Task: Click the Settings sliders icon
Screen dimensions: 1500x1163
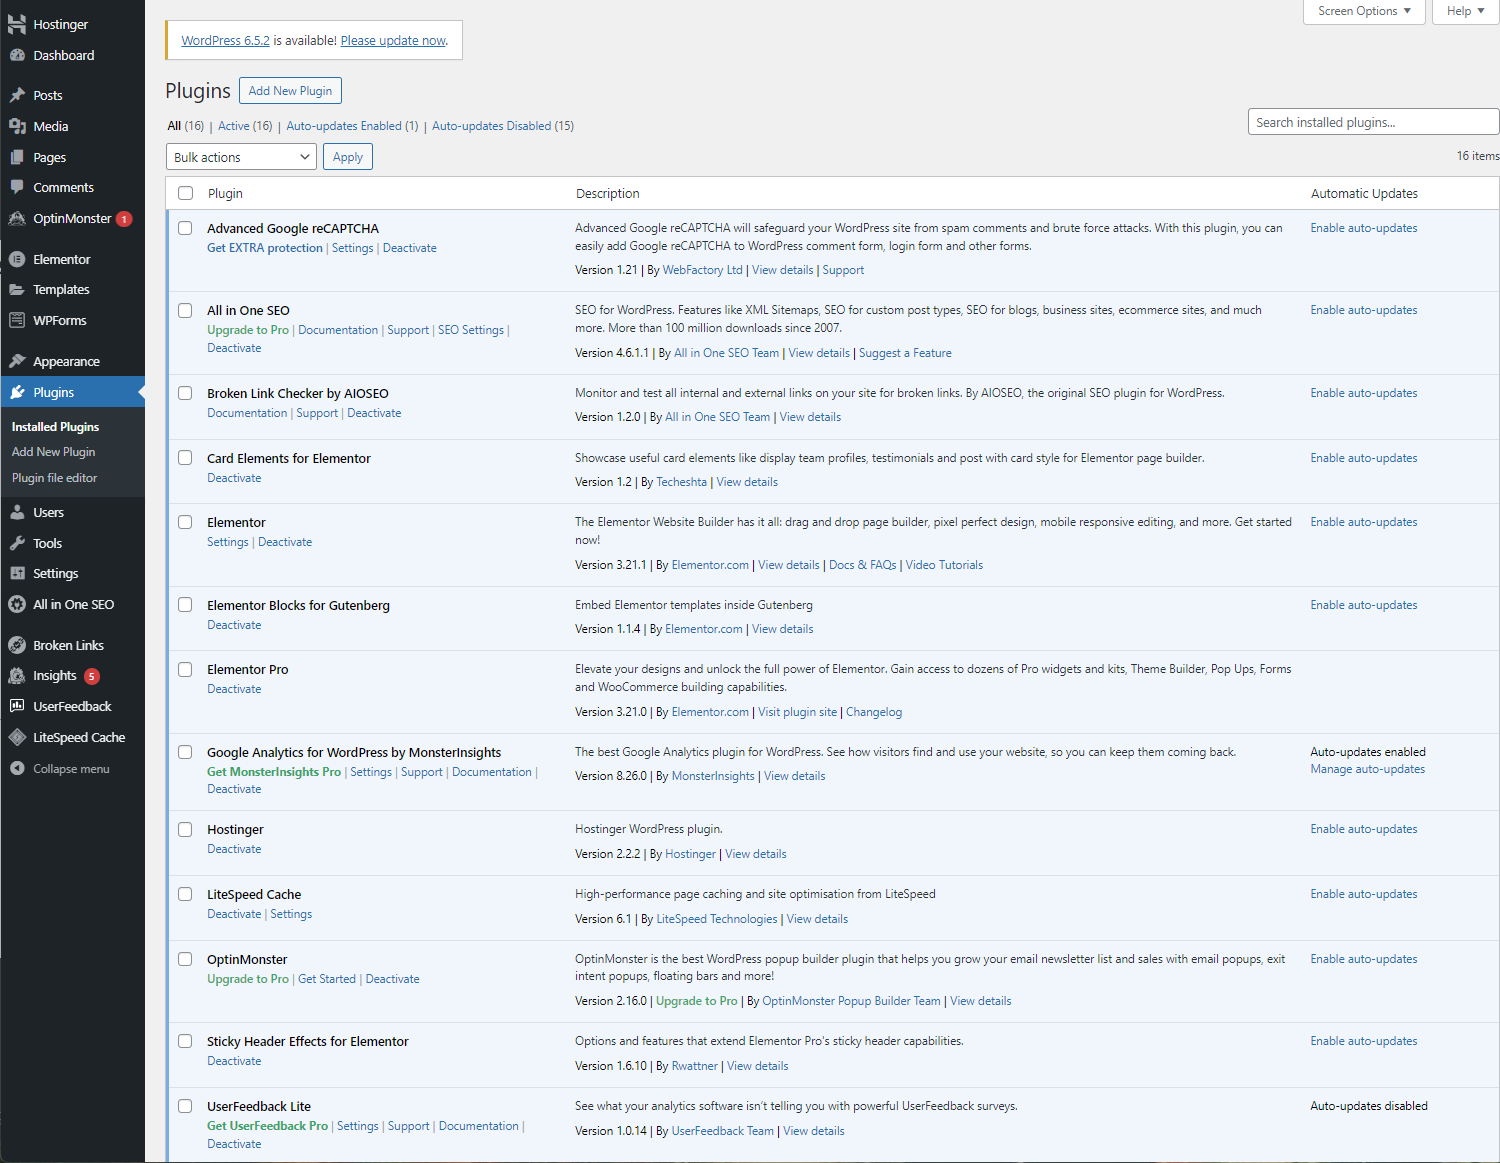Action: pyautogui.click(x=17, y=573)
